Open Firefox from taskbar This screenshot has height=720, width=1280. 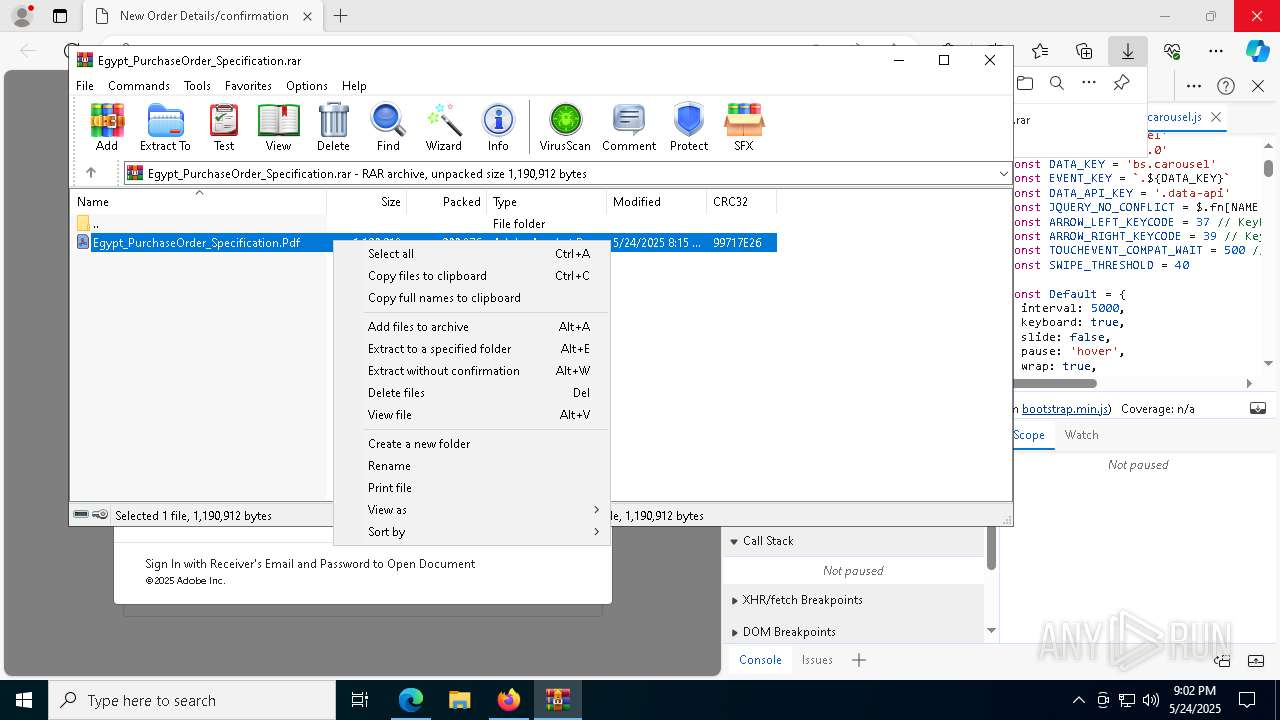click(x=508, y=700)
